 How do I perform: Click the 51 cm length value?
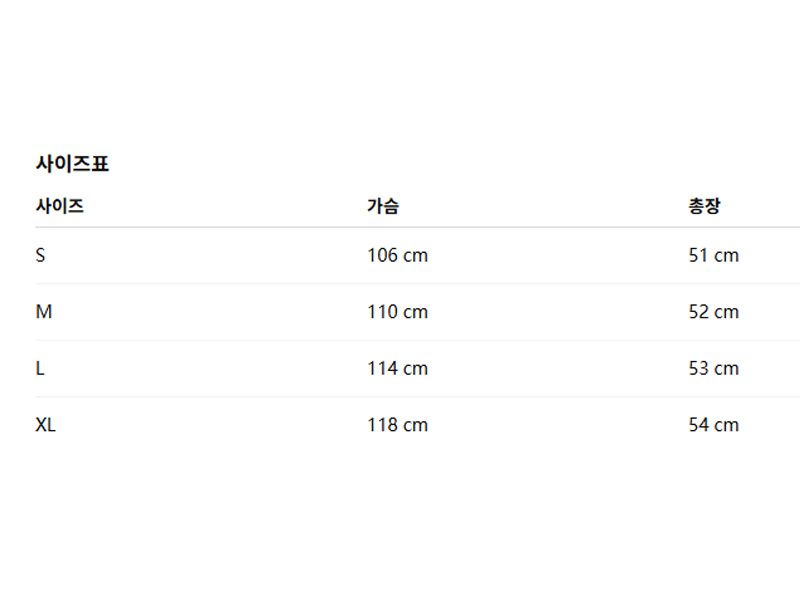click(x=714, y=255)
